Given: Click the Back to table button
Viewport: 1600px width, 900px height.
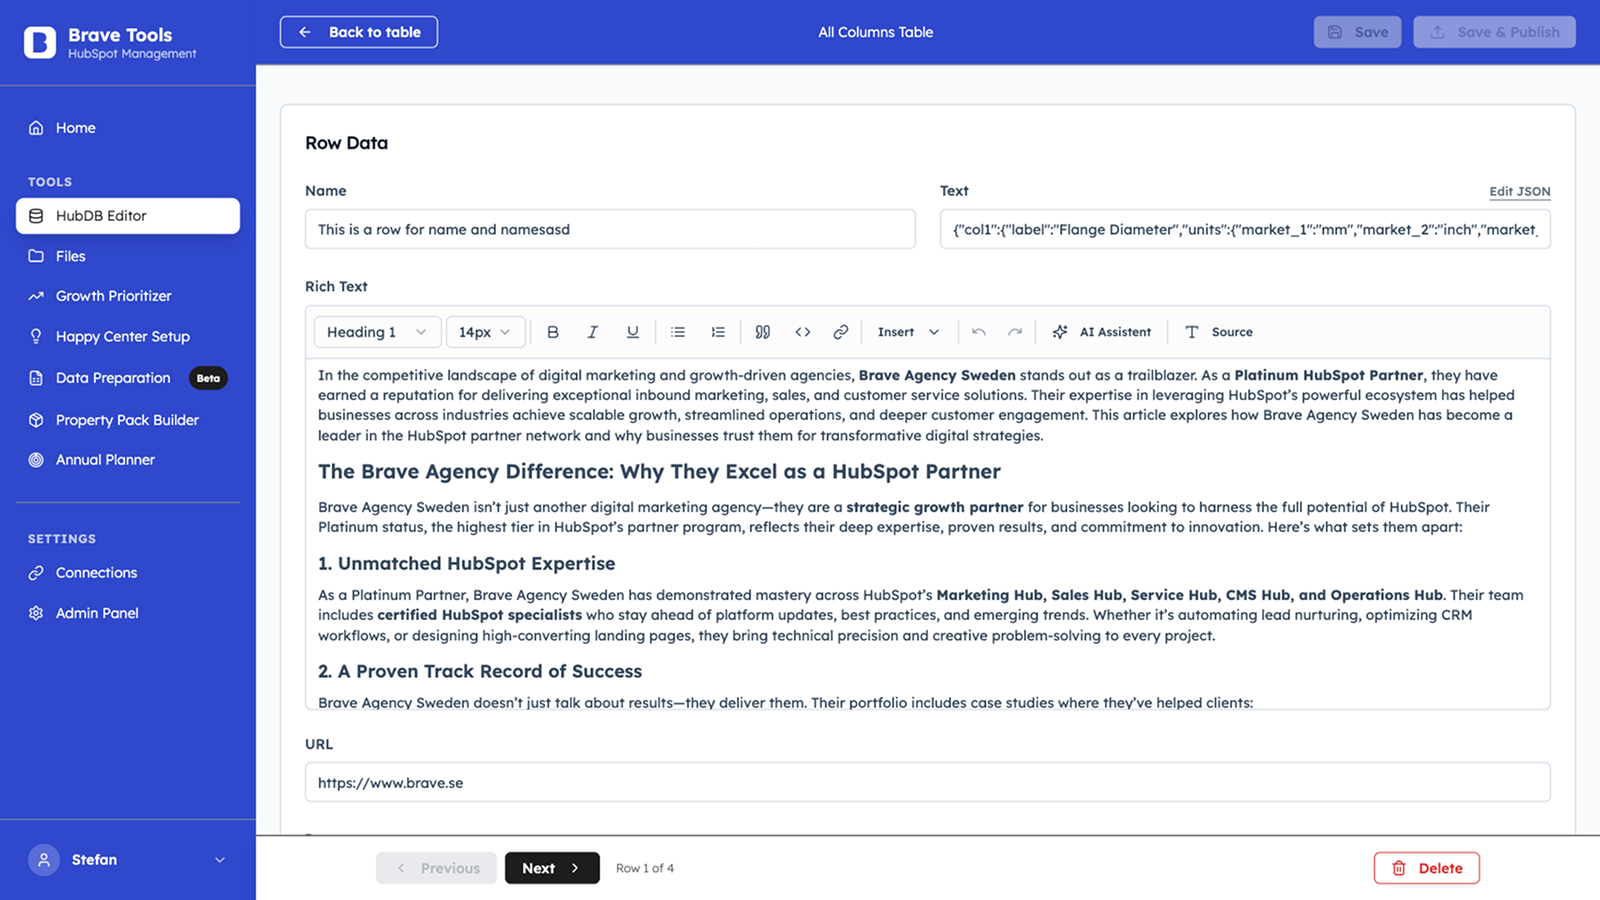Looking at the screenshot, I should click(359, 32).
